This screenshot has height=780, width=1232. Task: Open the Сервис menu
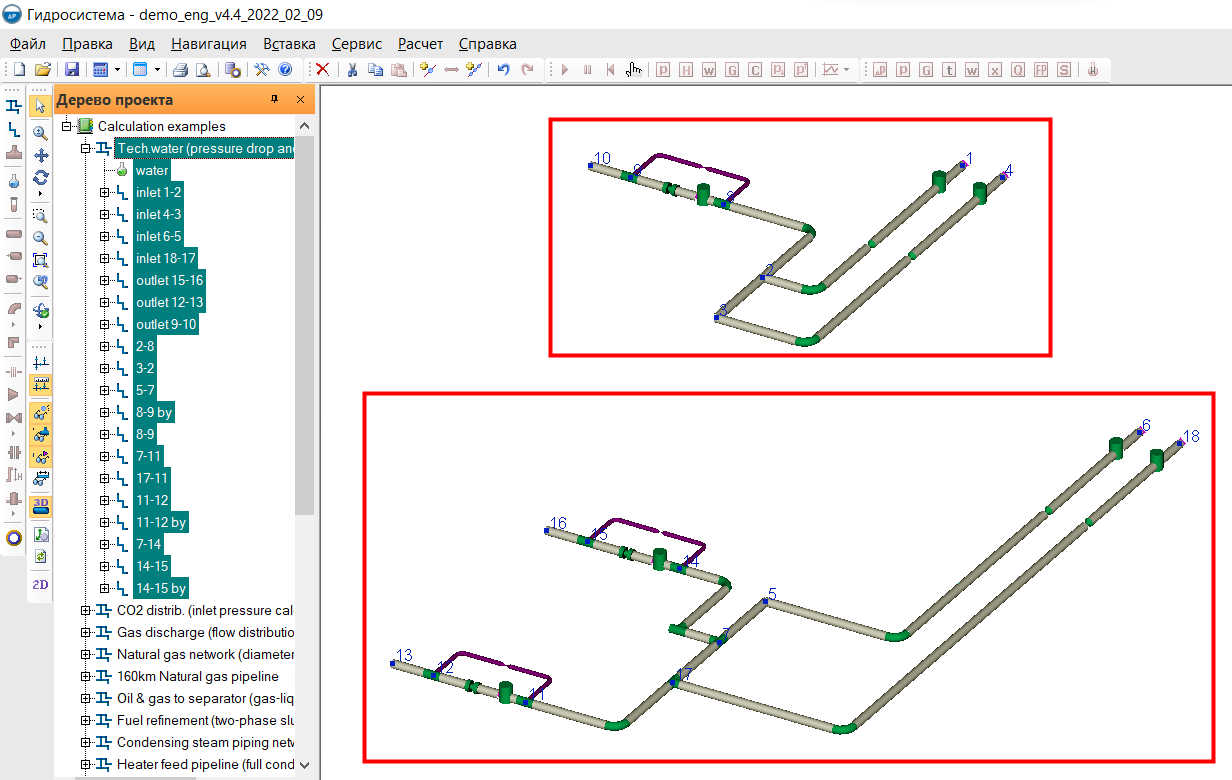coord(357,44)
